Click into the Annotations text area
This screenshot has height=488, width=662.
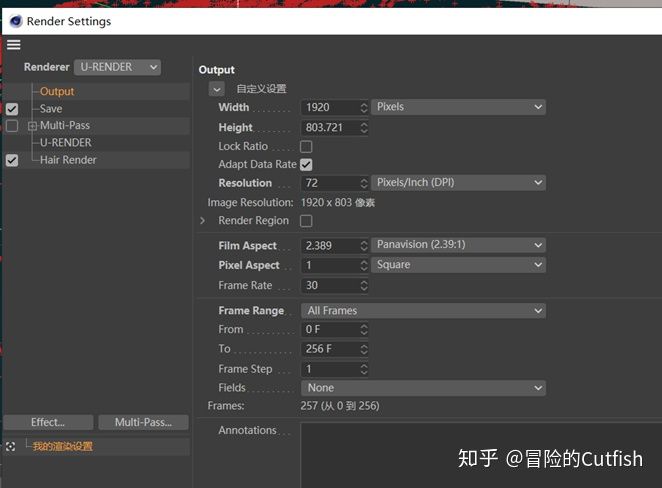point(480,455)
